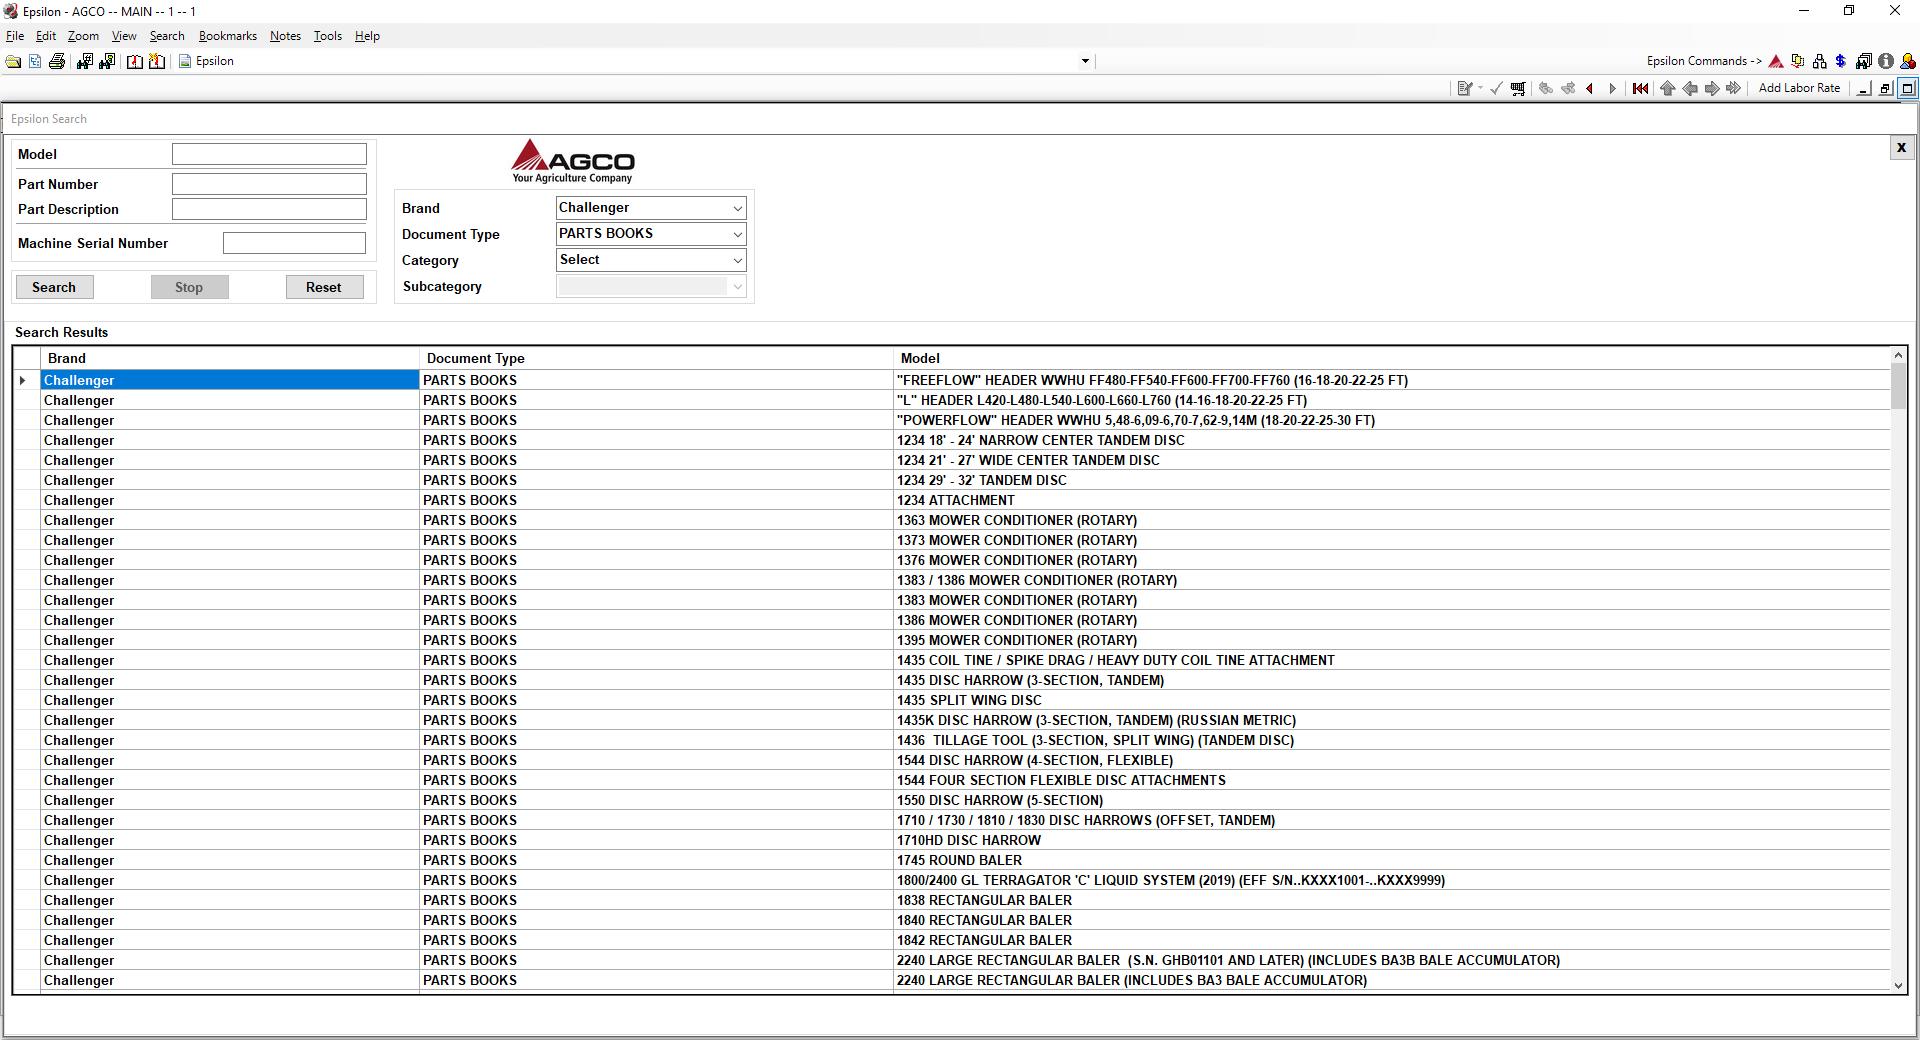Open the Help menu
The height and width of the screenshot is (1040, 1920).
367,36
